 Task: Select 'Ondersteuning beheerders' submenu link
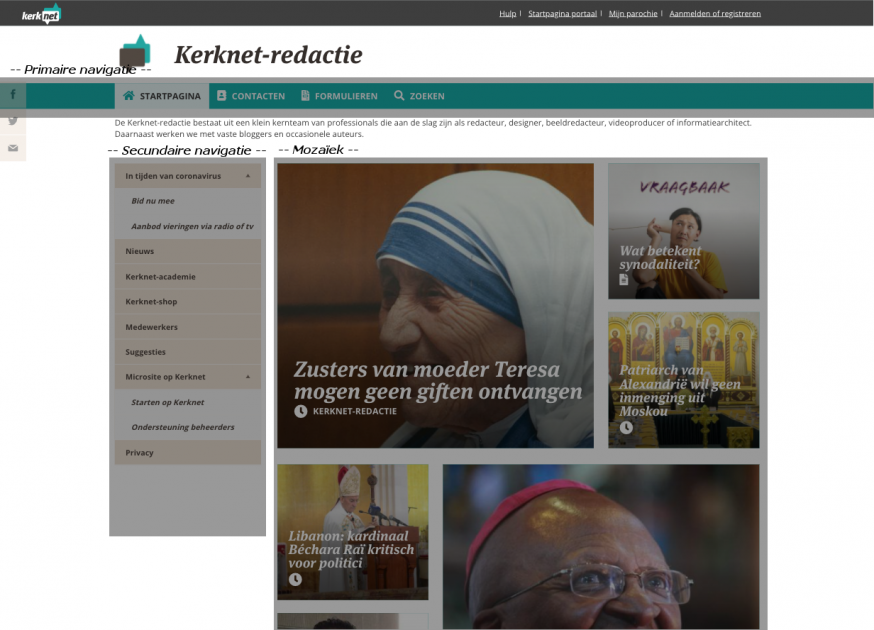pyautogui.click(x=183, y=427)
